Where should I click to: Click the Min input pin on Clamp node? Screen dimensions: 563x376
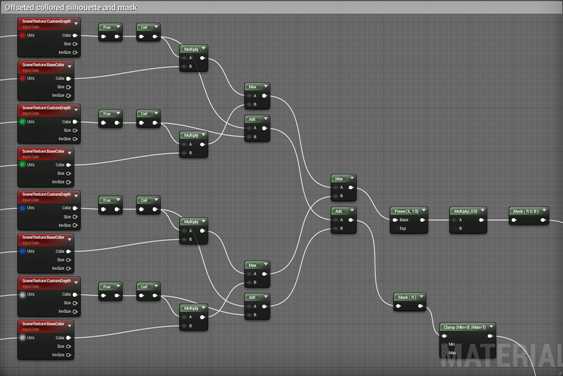[445, 344]
